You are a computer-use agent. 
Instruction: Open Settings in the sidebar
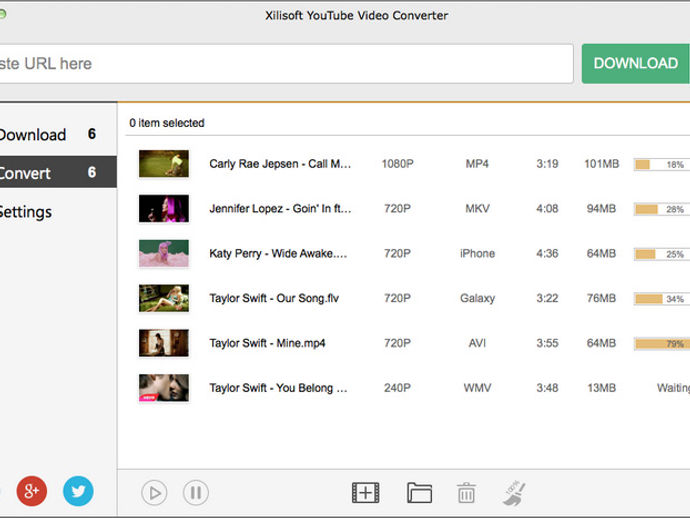pyautogui.click(x=58, y=212)
